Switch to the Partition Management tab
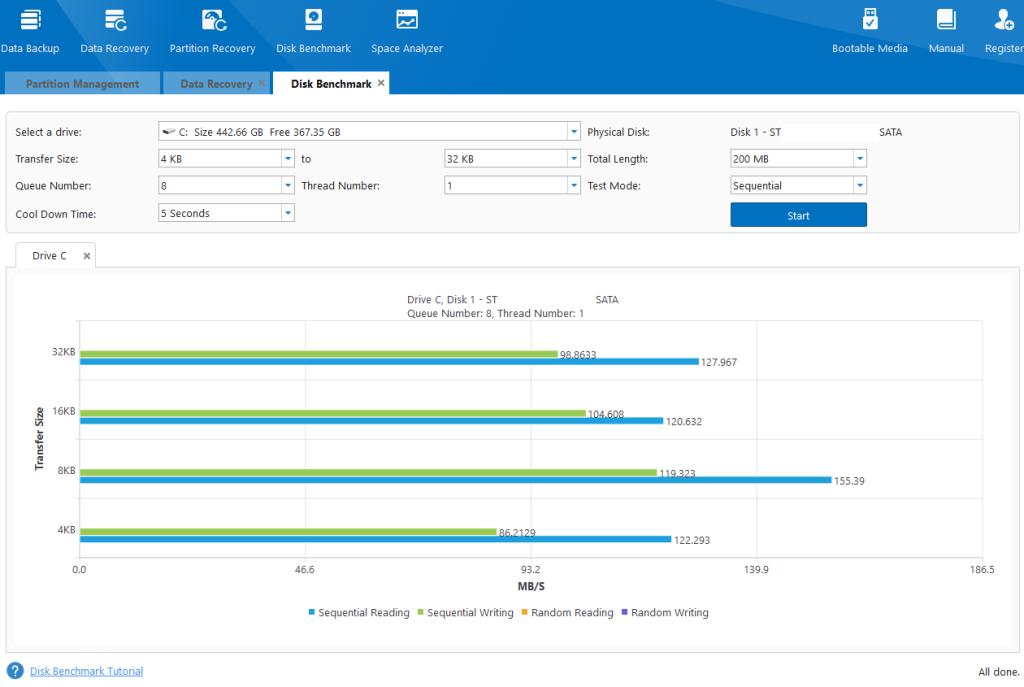1024x687 pixels. pos(82,84)
